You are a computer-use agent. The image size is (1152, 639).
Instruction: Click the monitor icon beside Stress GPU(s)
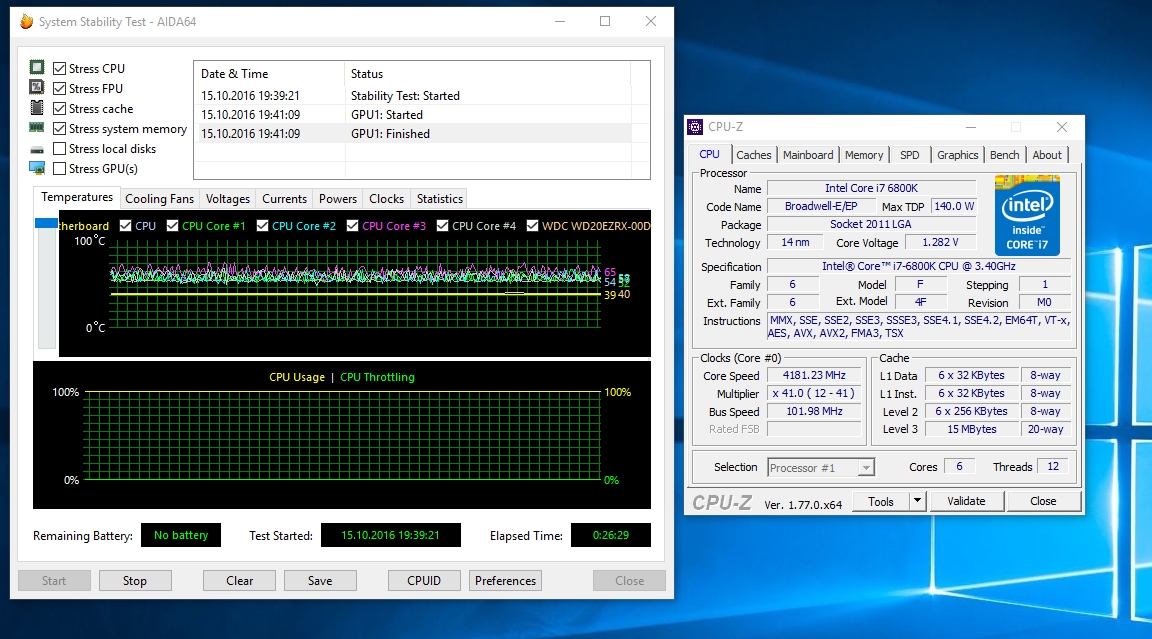pos(37,168)
